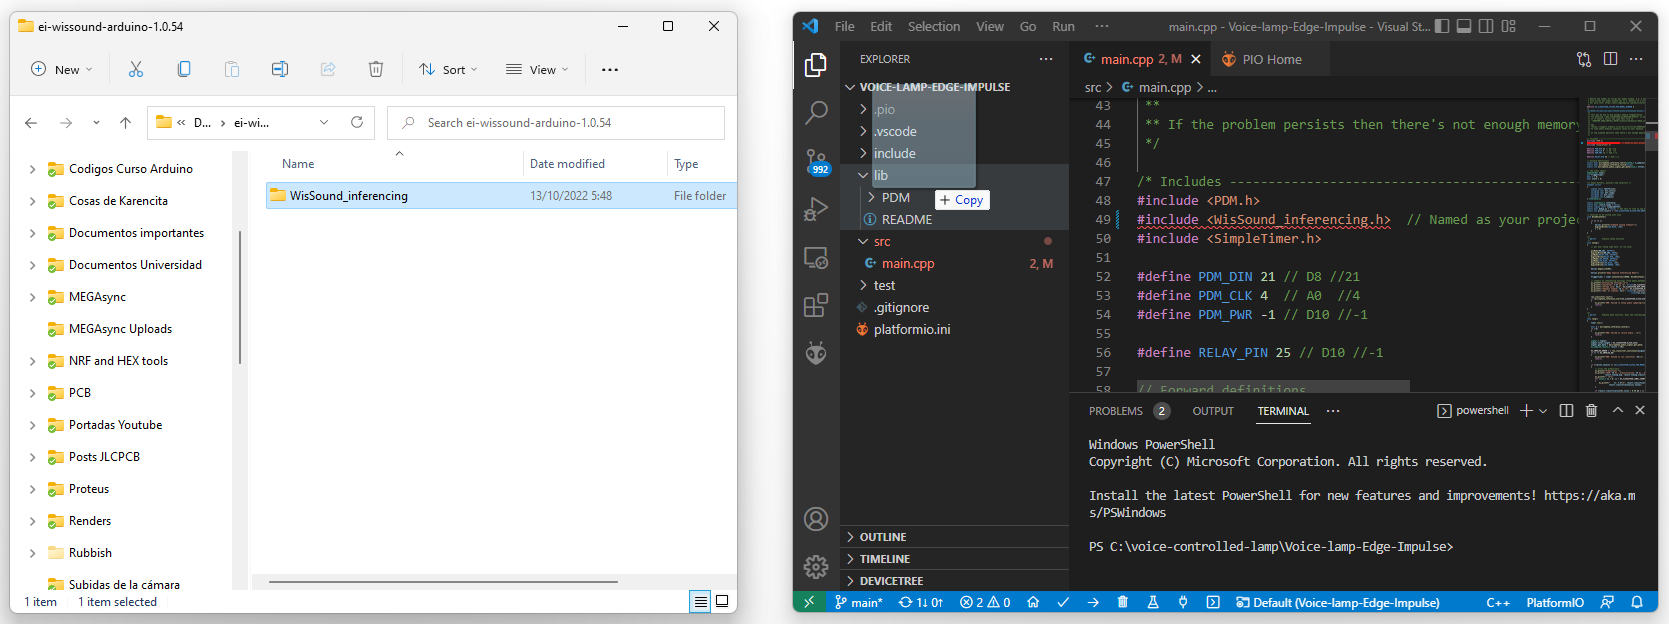Click C++ language mode in status bar
Image resolution: width=1669 pixels, height=624 pixels.
pos(1497,602)
